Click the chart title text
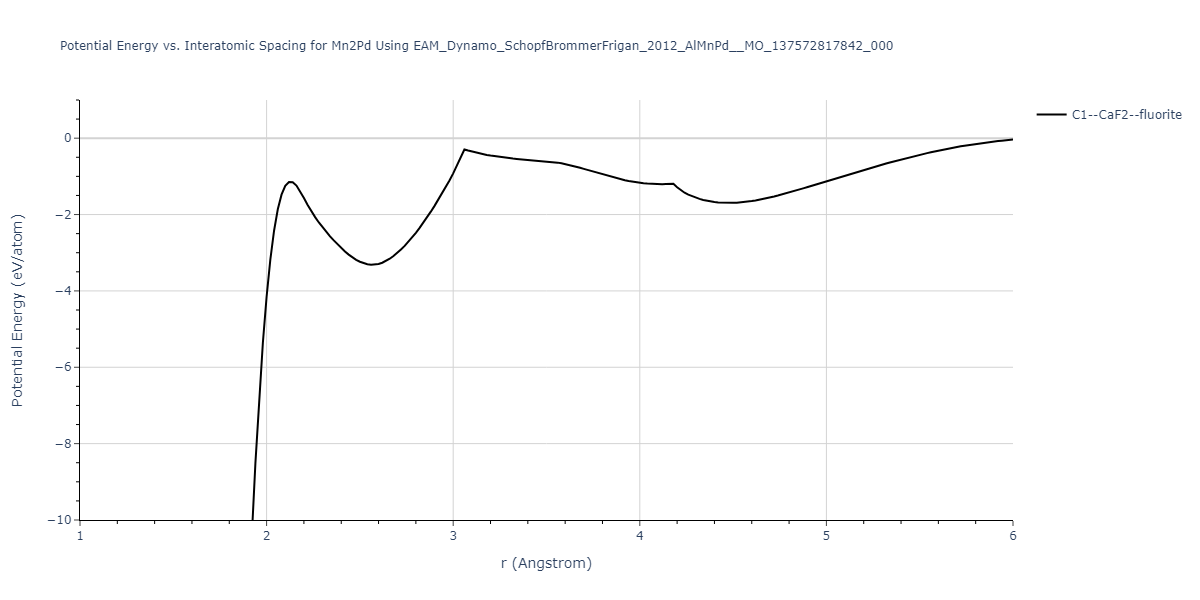The width and height of the screenshot is (1200, 600). tap(476, 46)
